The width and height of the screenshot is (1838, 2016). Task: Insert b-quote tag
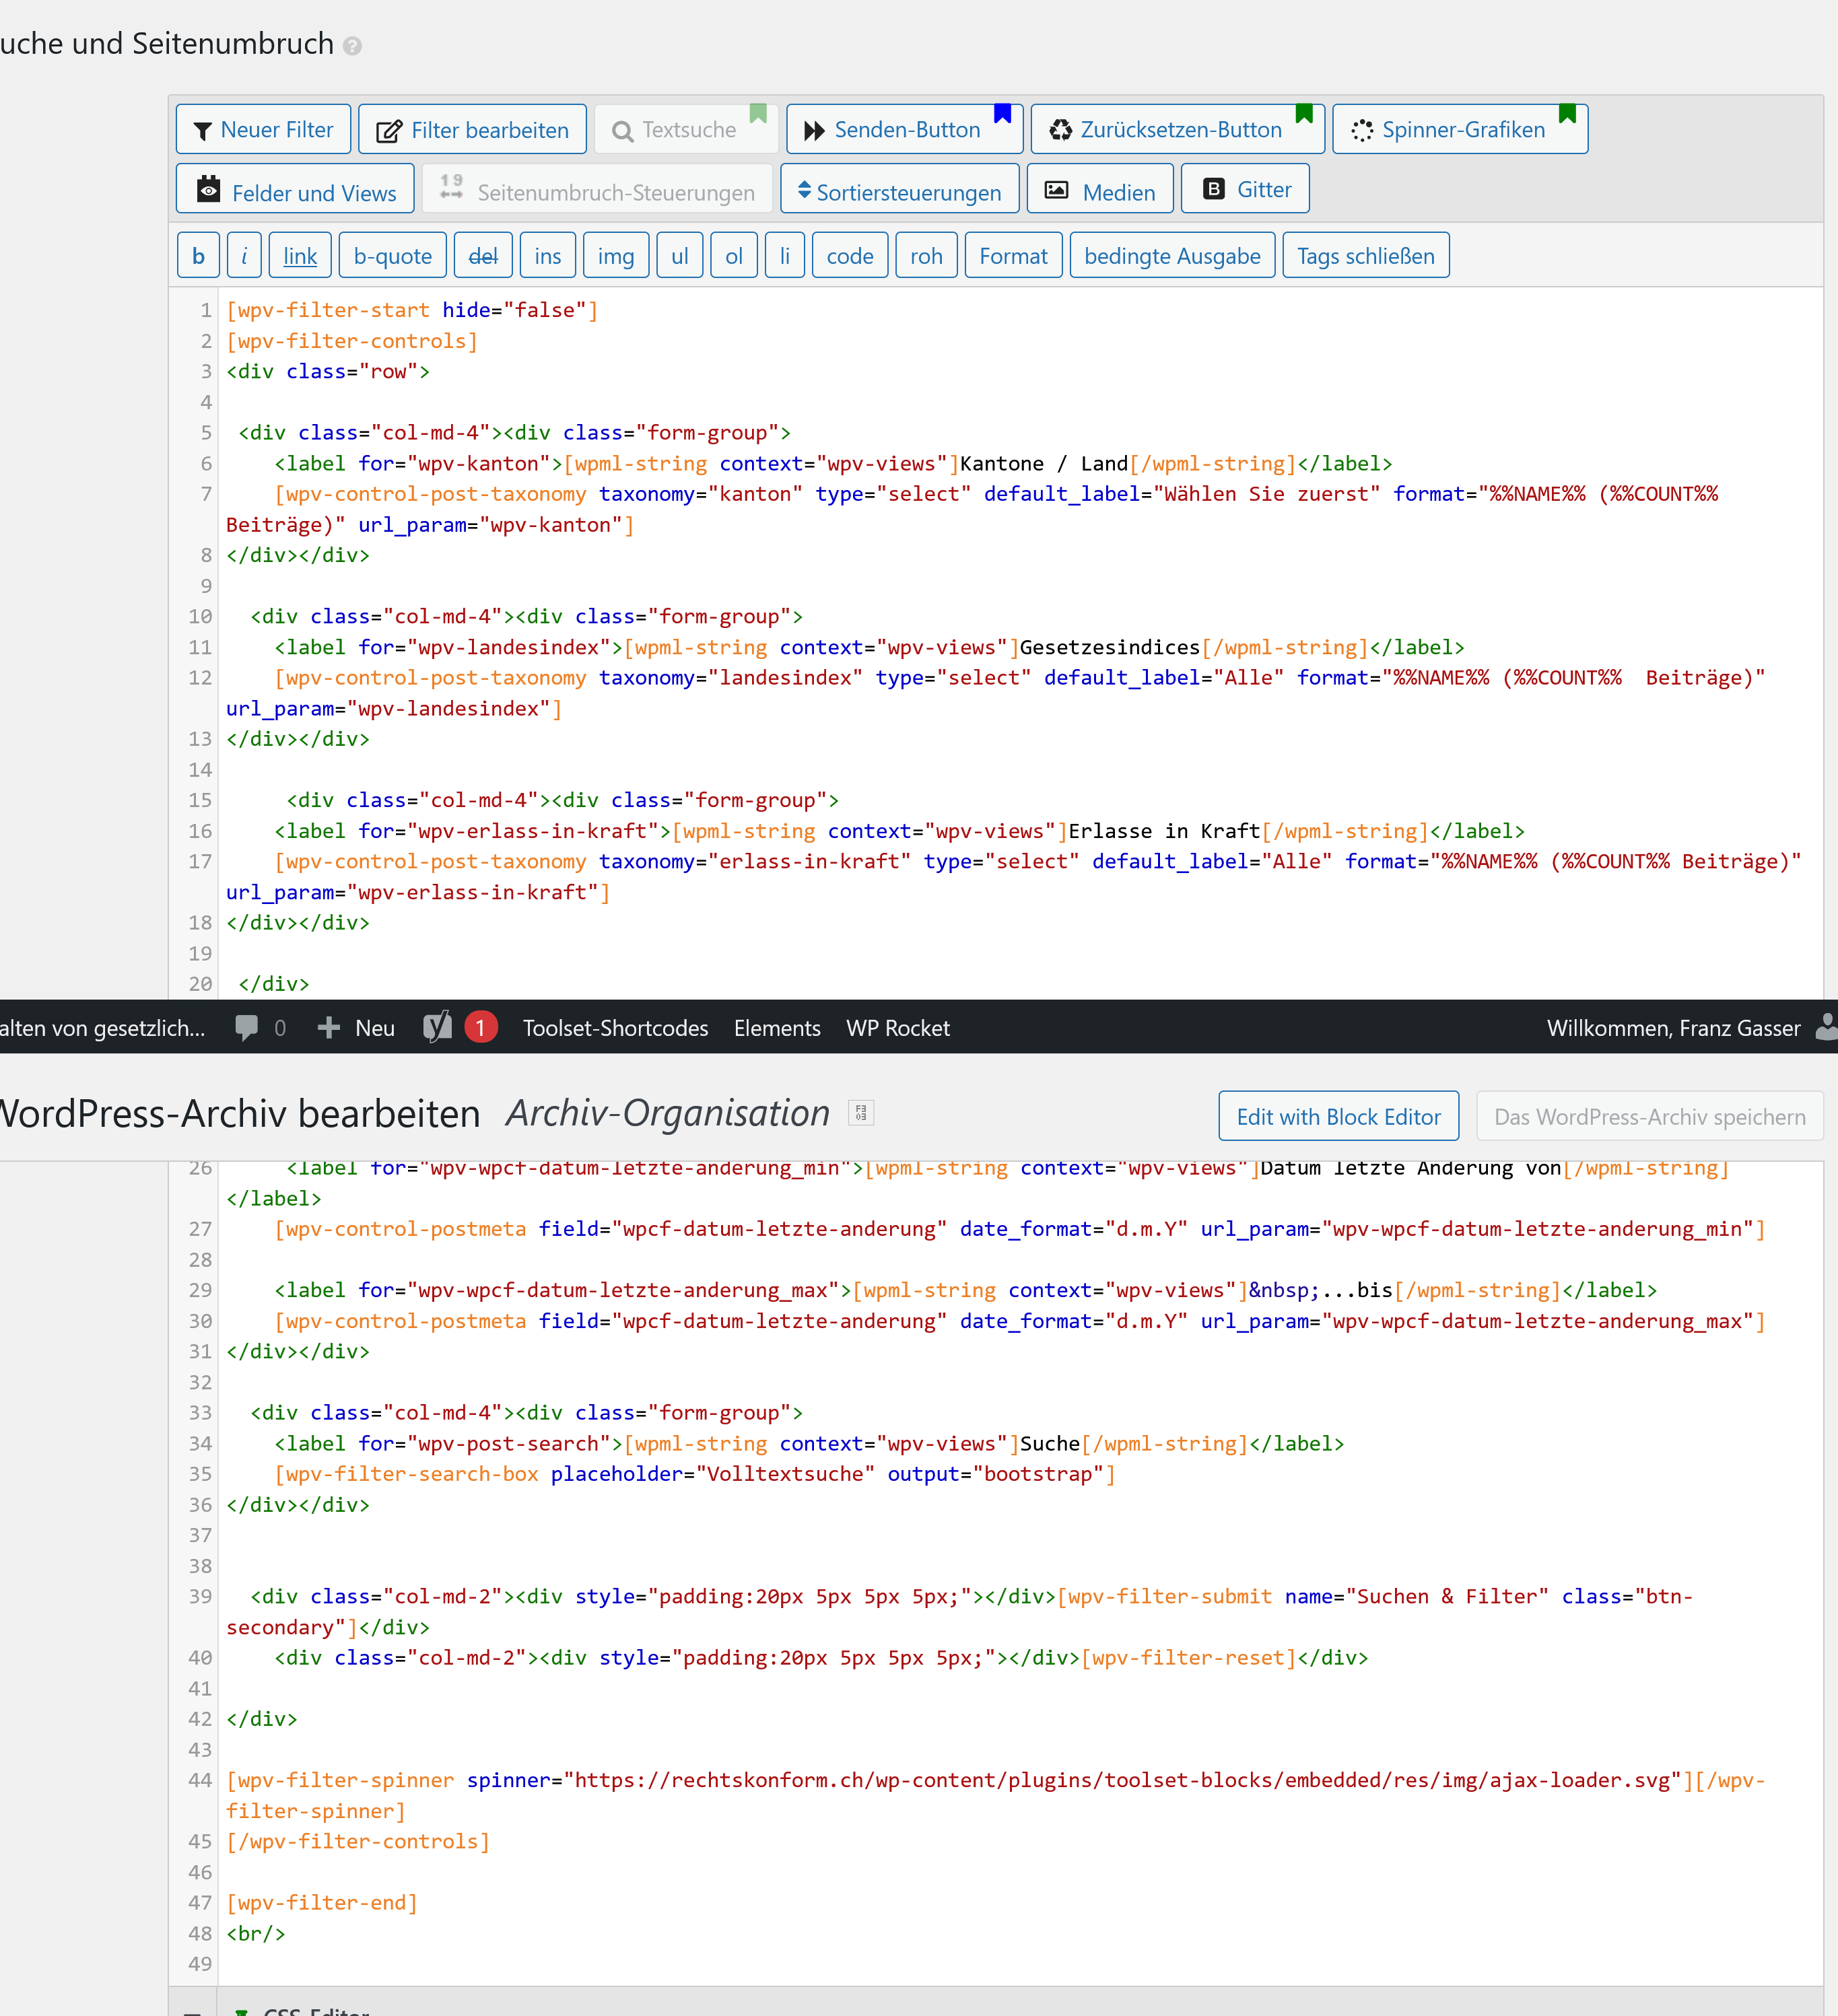tap(393, 256)
